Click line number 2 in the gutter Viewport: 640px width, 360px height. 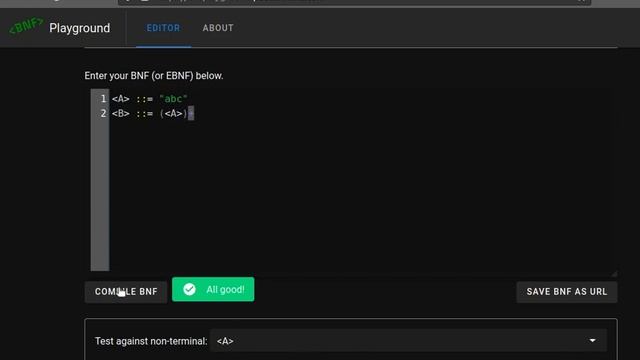coord(103,113)
